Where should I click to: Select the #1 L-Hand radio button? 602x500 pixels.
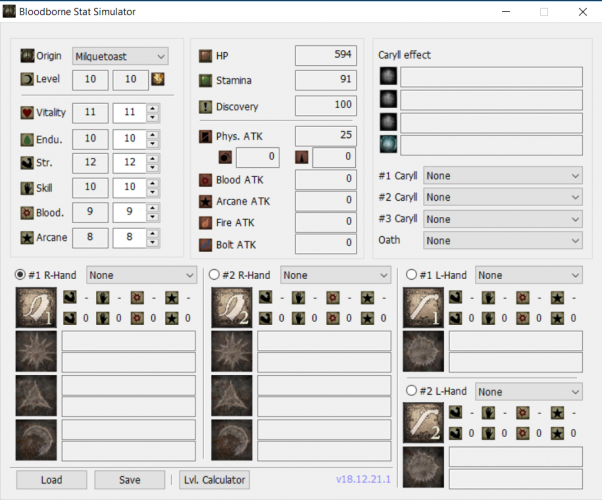(x=411, y=275)
